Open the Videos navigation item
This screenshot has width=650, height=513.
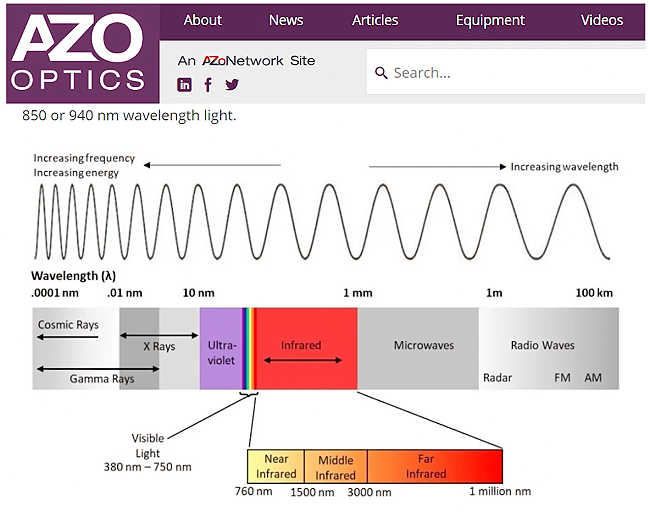(x=601, y=20)
